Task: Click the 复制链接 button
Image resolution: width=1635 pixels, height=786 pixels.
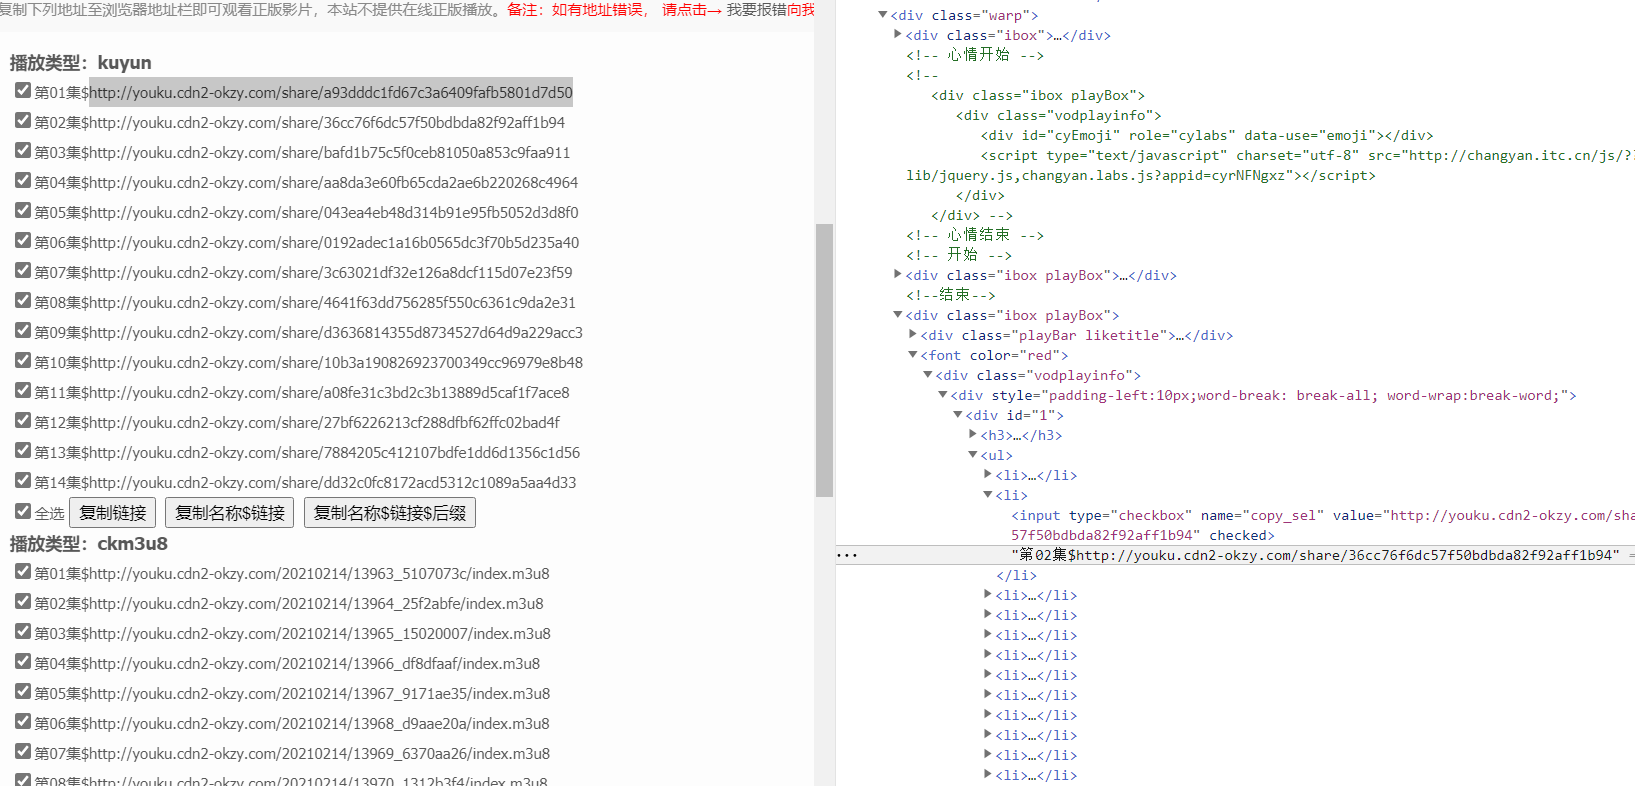Action: coord(112,513)
